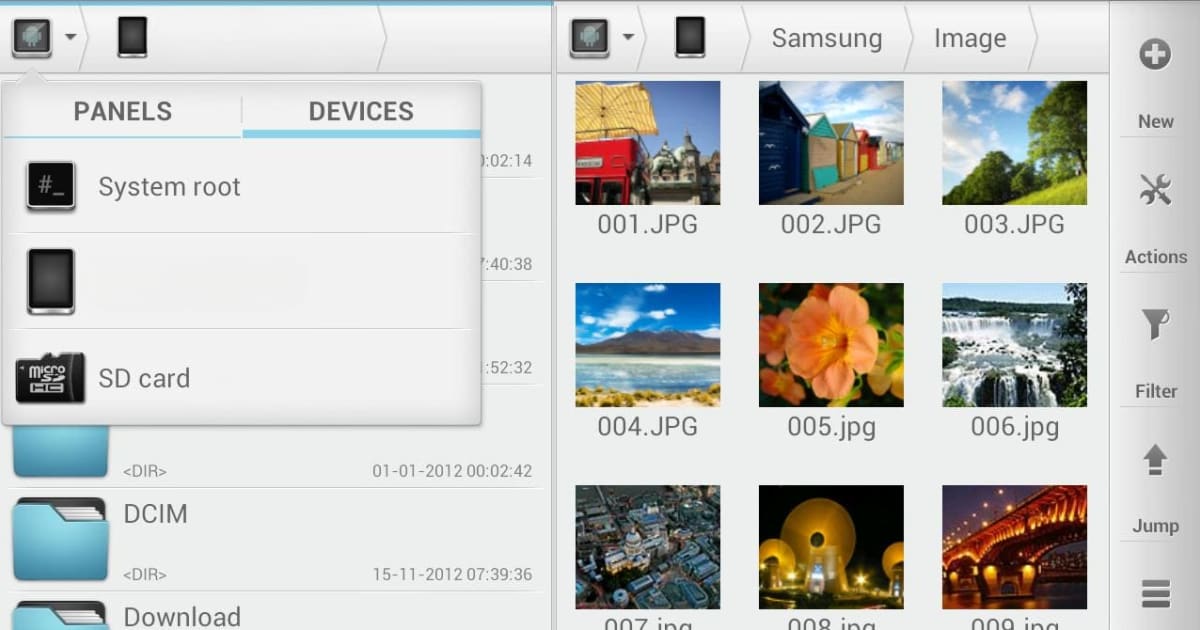Open the 005.jpg flower photo
1200x630 pixels.
(831, 345)
